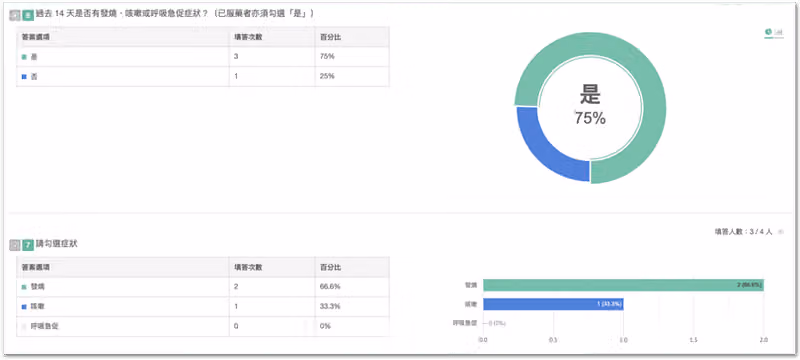
Task: Click the 發燒 label on bar chart axis
Action: (x=470, y=285)
